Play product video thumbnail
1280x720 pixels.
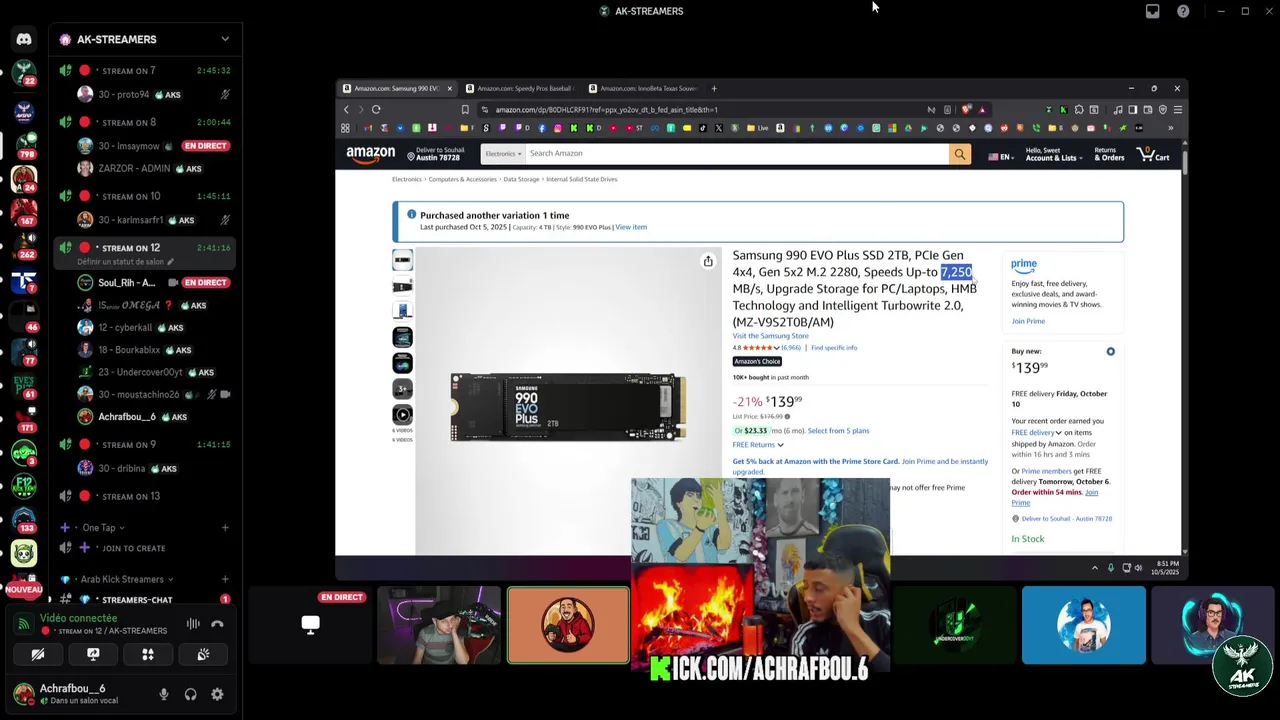[402, 414]
